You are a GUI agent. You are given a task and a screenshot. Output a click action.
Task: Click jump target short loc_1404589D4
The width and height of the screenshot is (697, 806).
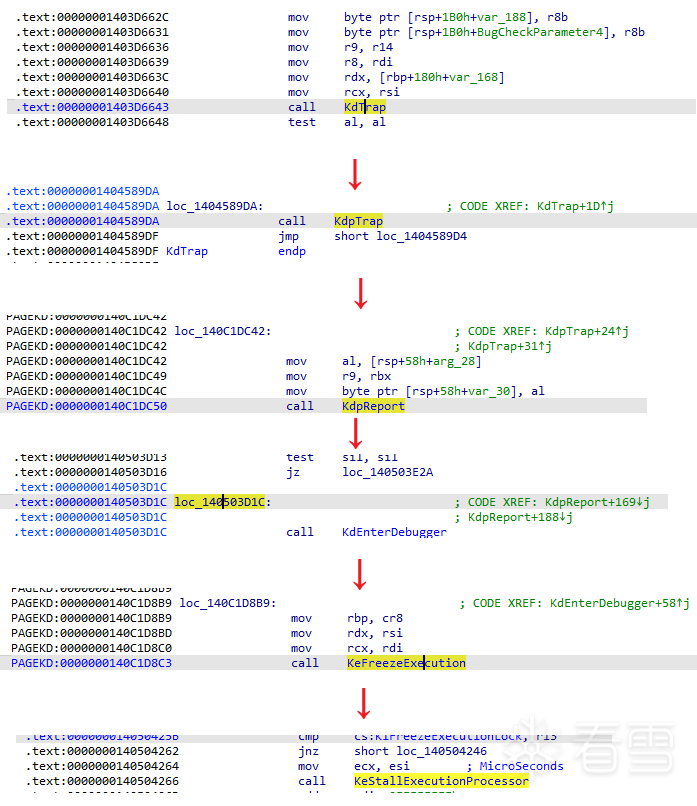click(400, 236)
